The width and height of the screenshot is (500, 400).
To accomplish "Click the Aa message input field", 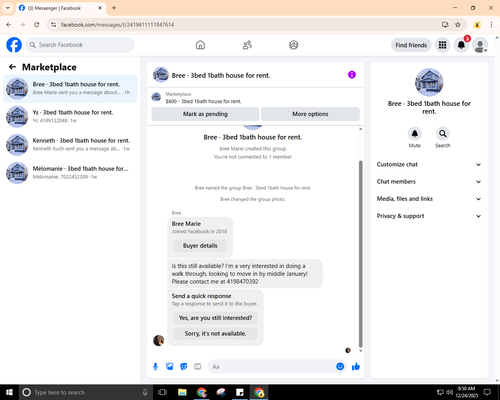I will (x=272, y=367).
